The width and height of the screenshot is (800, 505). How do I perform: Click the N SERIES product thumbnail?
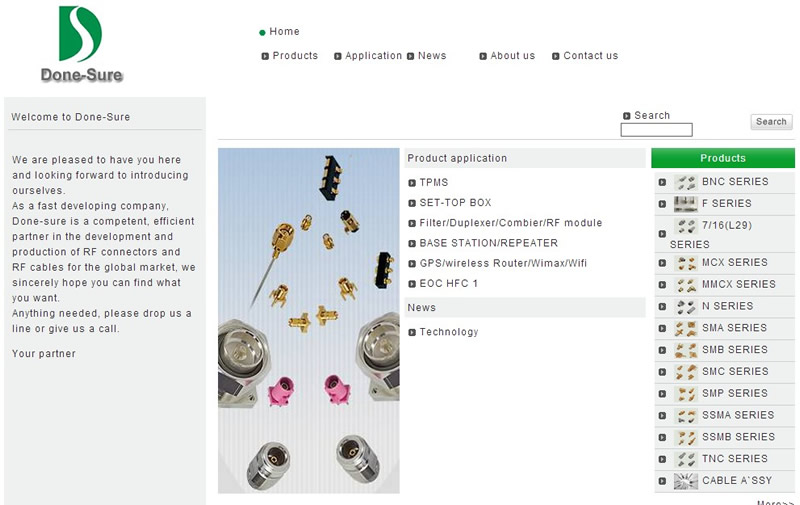click(x=685, y=307)
